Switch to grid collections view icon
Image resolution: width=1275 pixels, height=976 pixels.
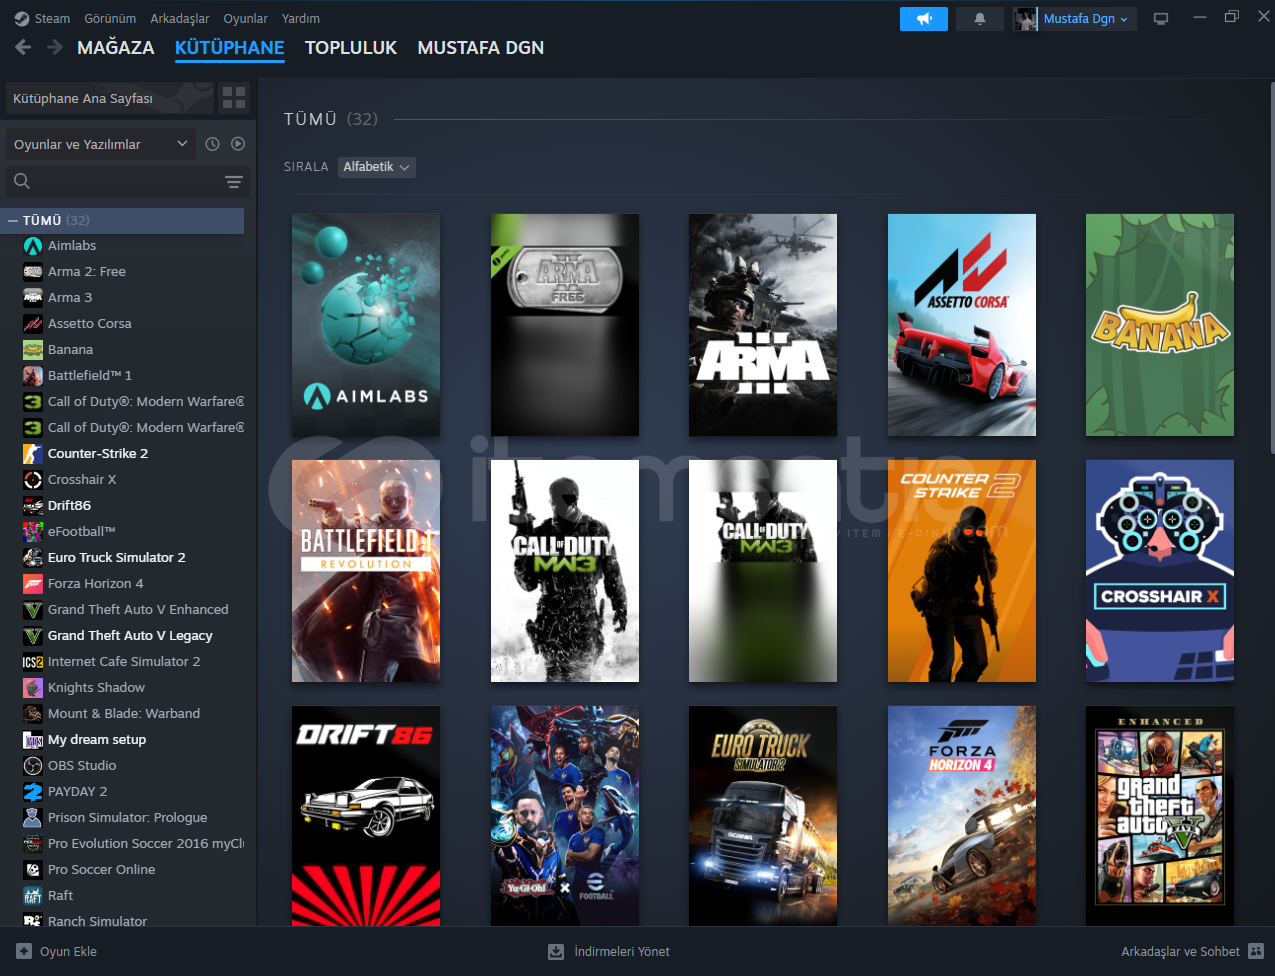pyautogui.click(x=234, y=98)
